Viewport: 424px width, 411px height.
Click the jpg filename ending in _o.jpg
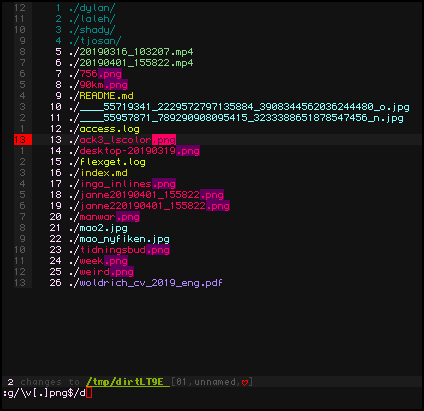(x=239, y=107)
